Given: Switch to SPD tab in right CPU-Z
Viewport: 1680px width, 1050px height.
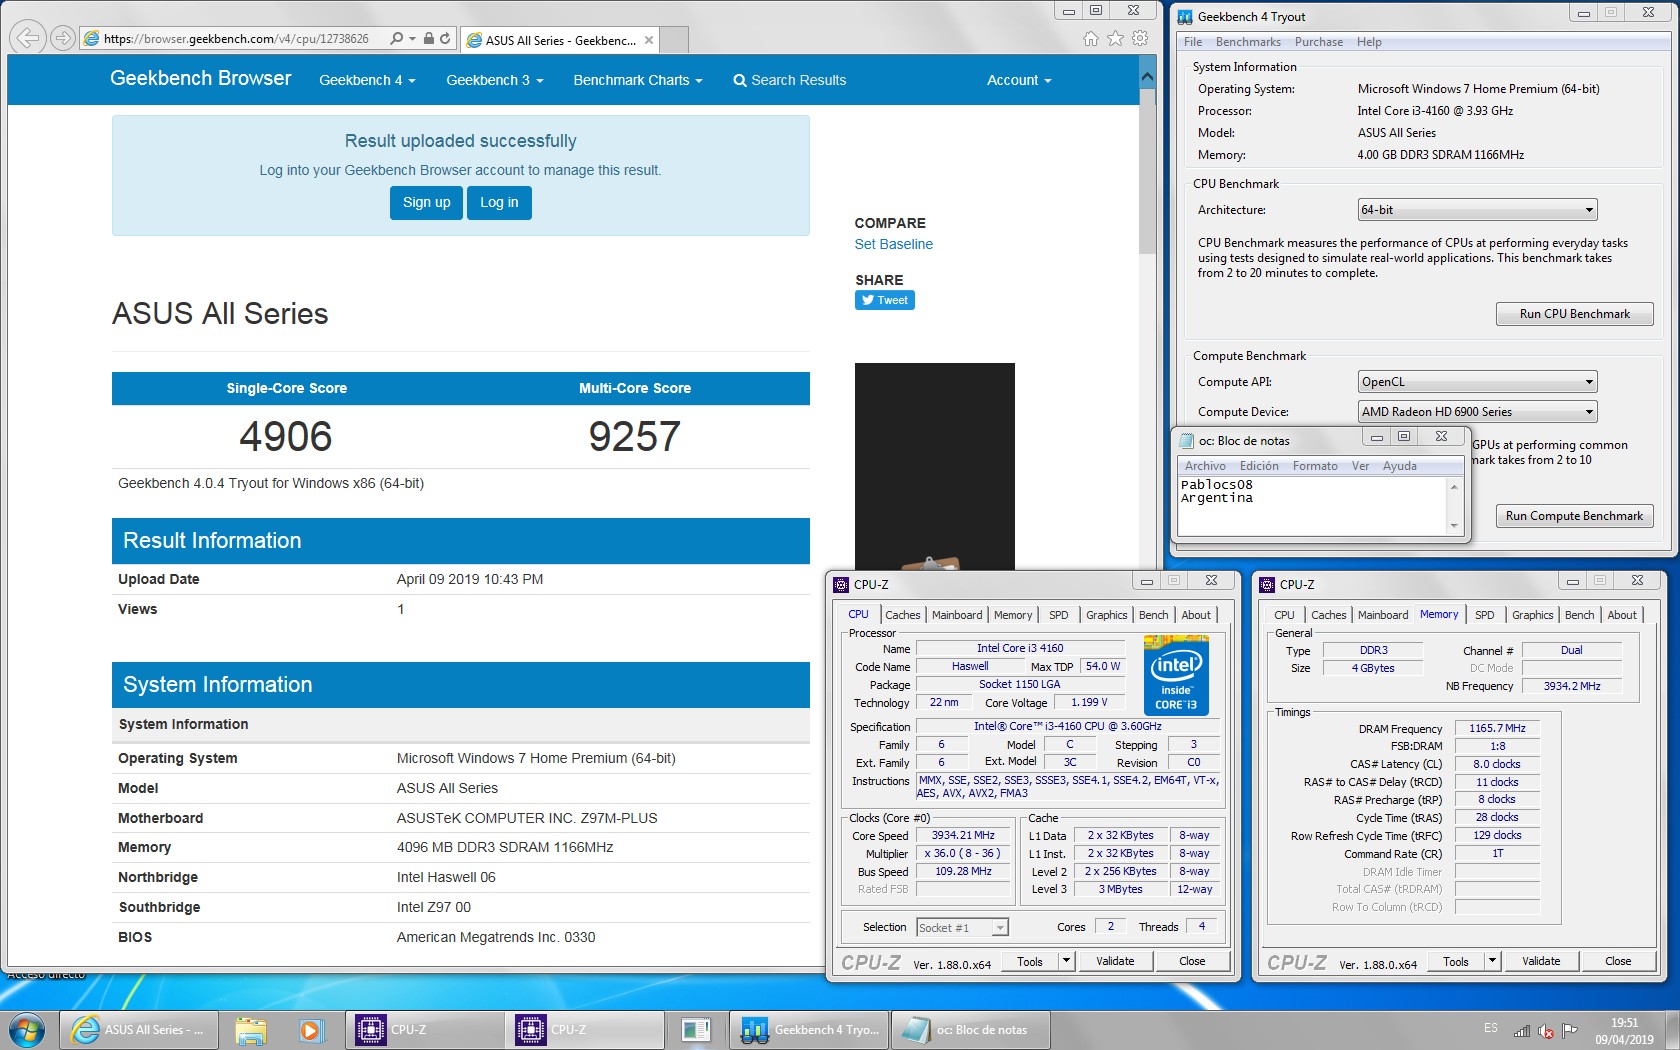Looking at the screenshot, I should click(1485, 615).
